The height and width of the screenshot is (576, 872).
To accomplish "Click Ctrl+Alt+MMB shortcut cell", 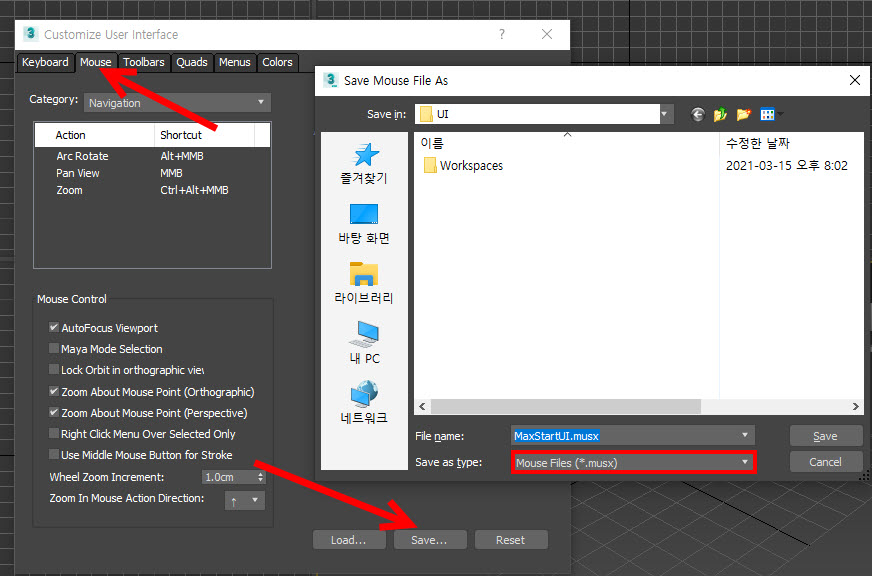I will click(194, 190).
